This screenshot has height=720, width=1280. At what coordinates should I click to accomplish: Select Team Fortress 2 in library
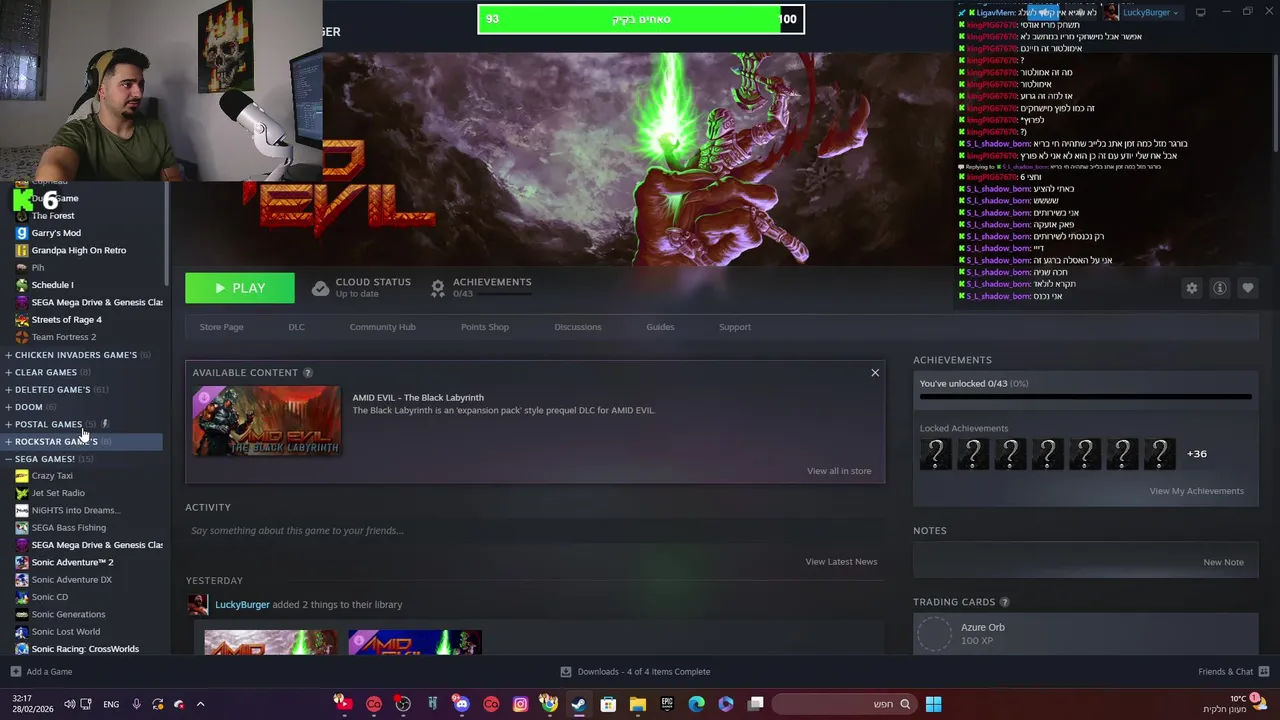[64, 337]
